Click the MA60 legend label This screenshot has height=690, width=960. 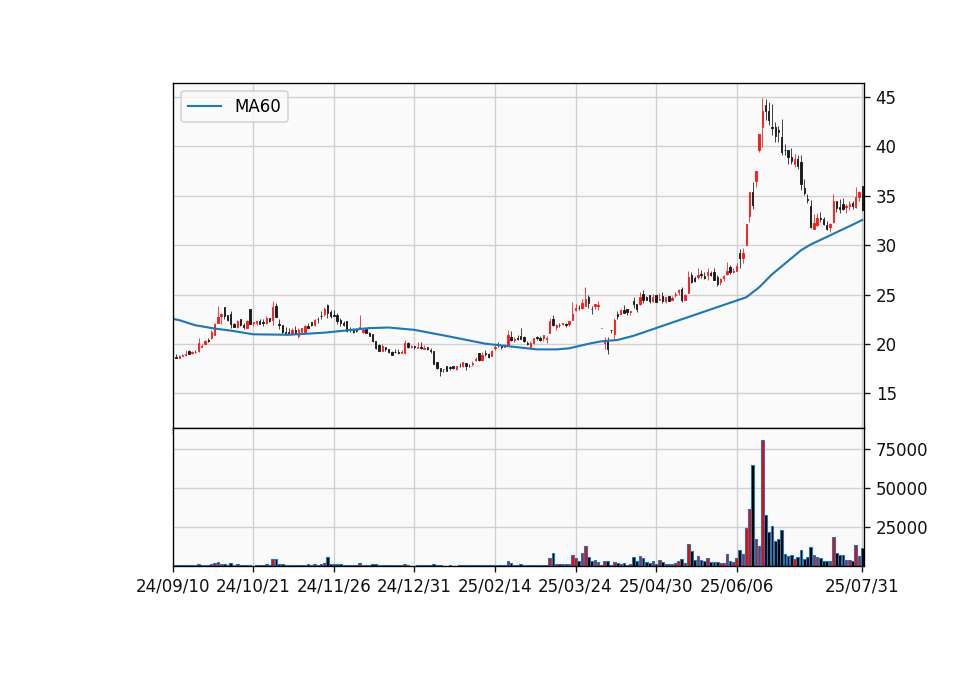pyautogui.click(x=257, y=106)
